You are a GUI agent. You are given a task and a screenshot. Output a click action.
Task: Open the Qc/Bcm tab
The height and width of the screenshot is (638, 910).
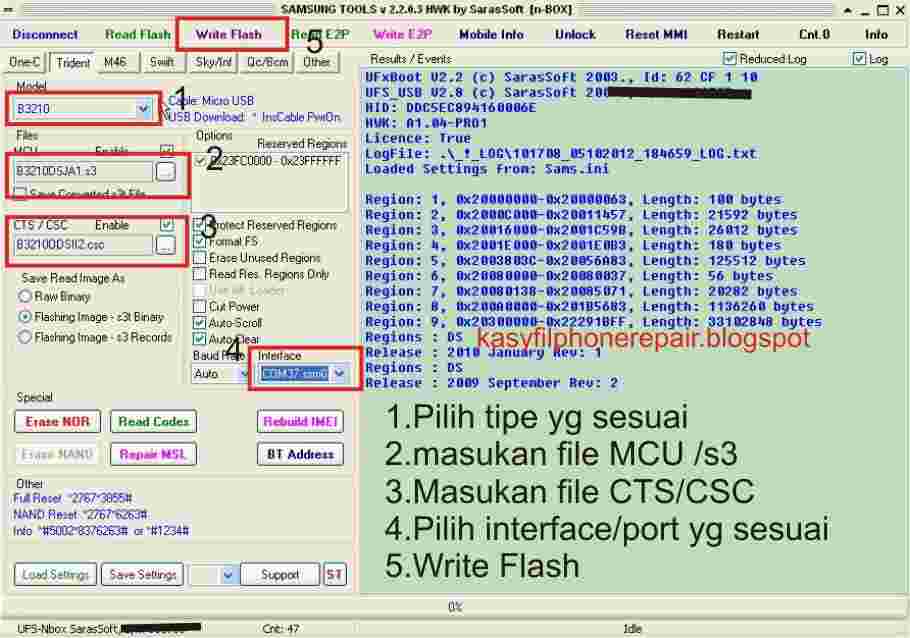point(268,62)
